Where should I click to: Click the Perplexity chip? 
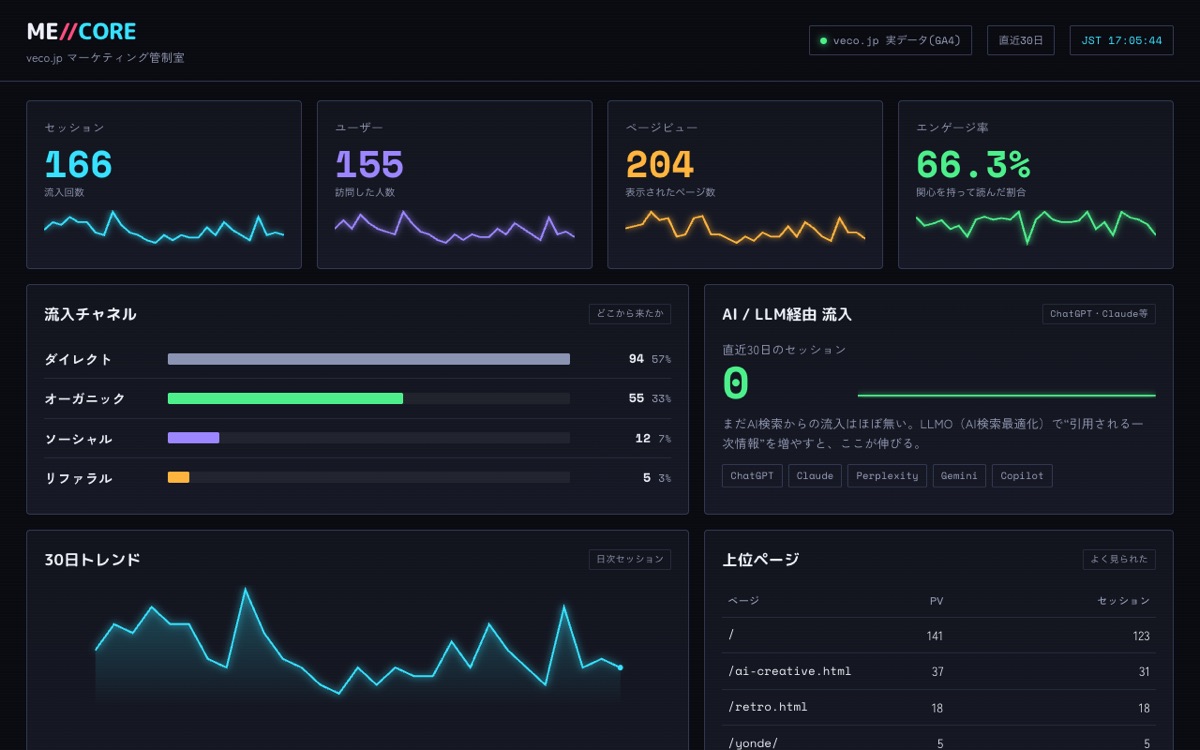887,476
